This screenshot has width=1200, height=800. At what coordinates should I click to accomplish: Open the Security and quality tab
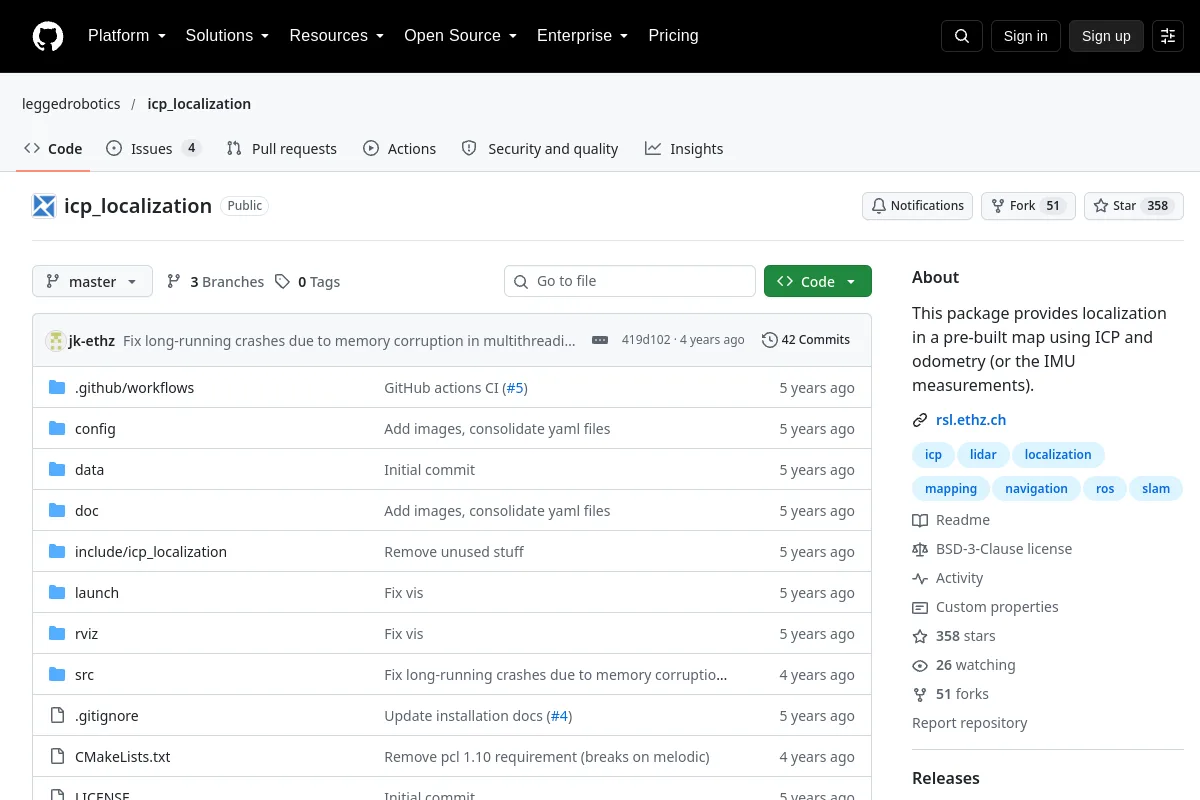click(x=540, y=148)
